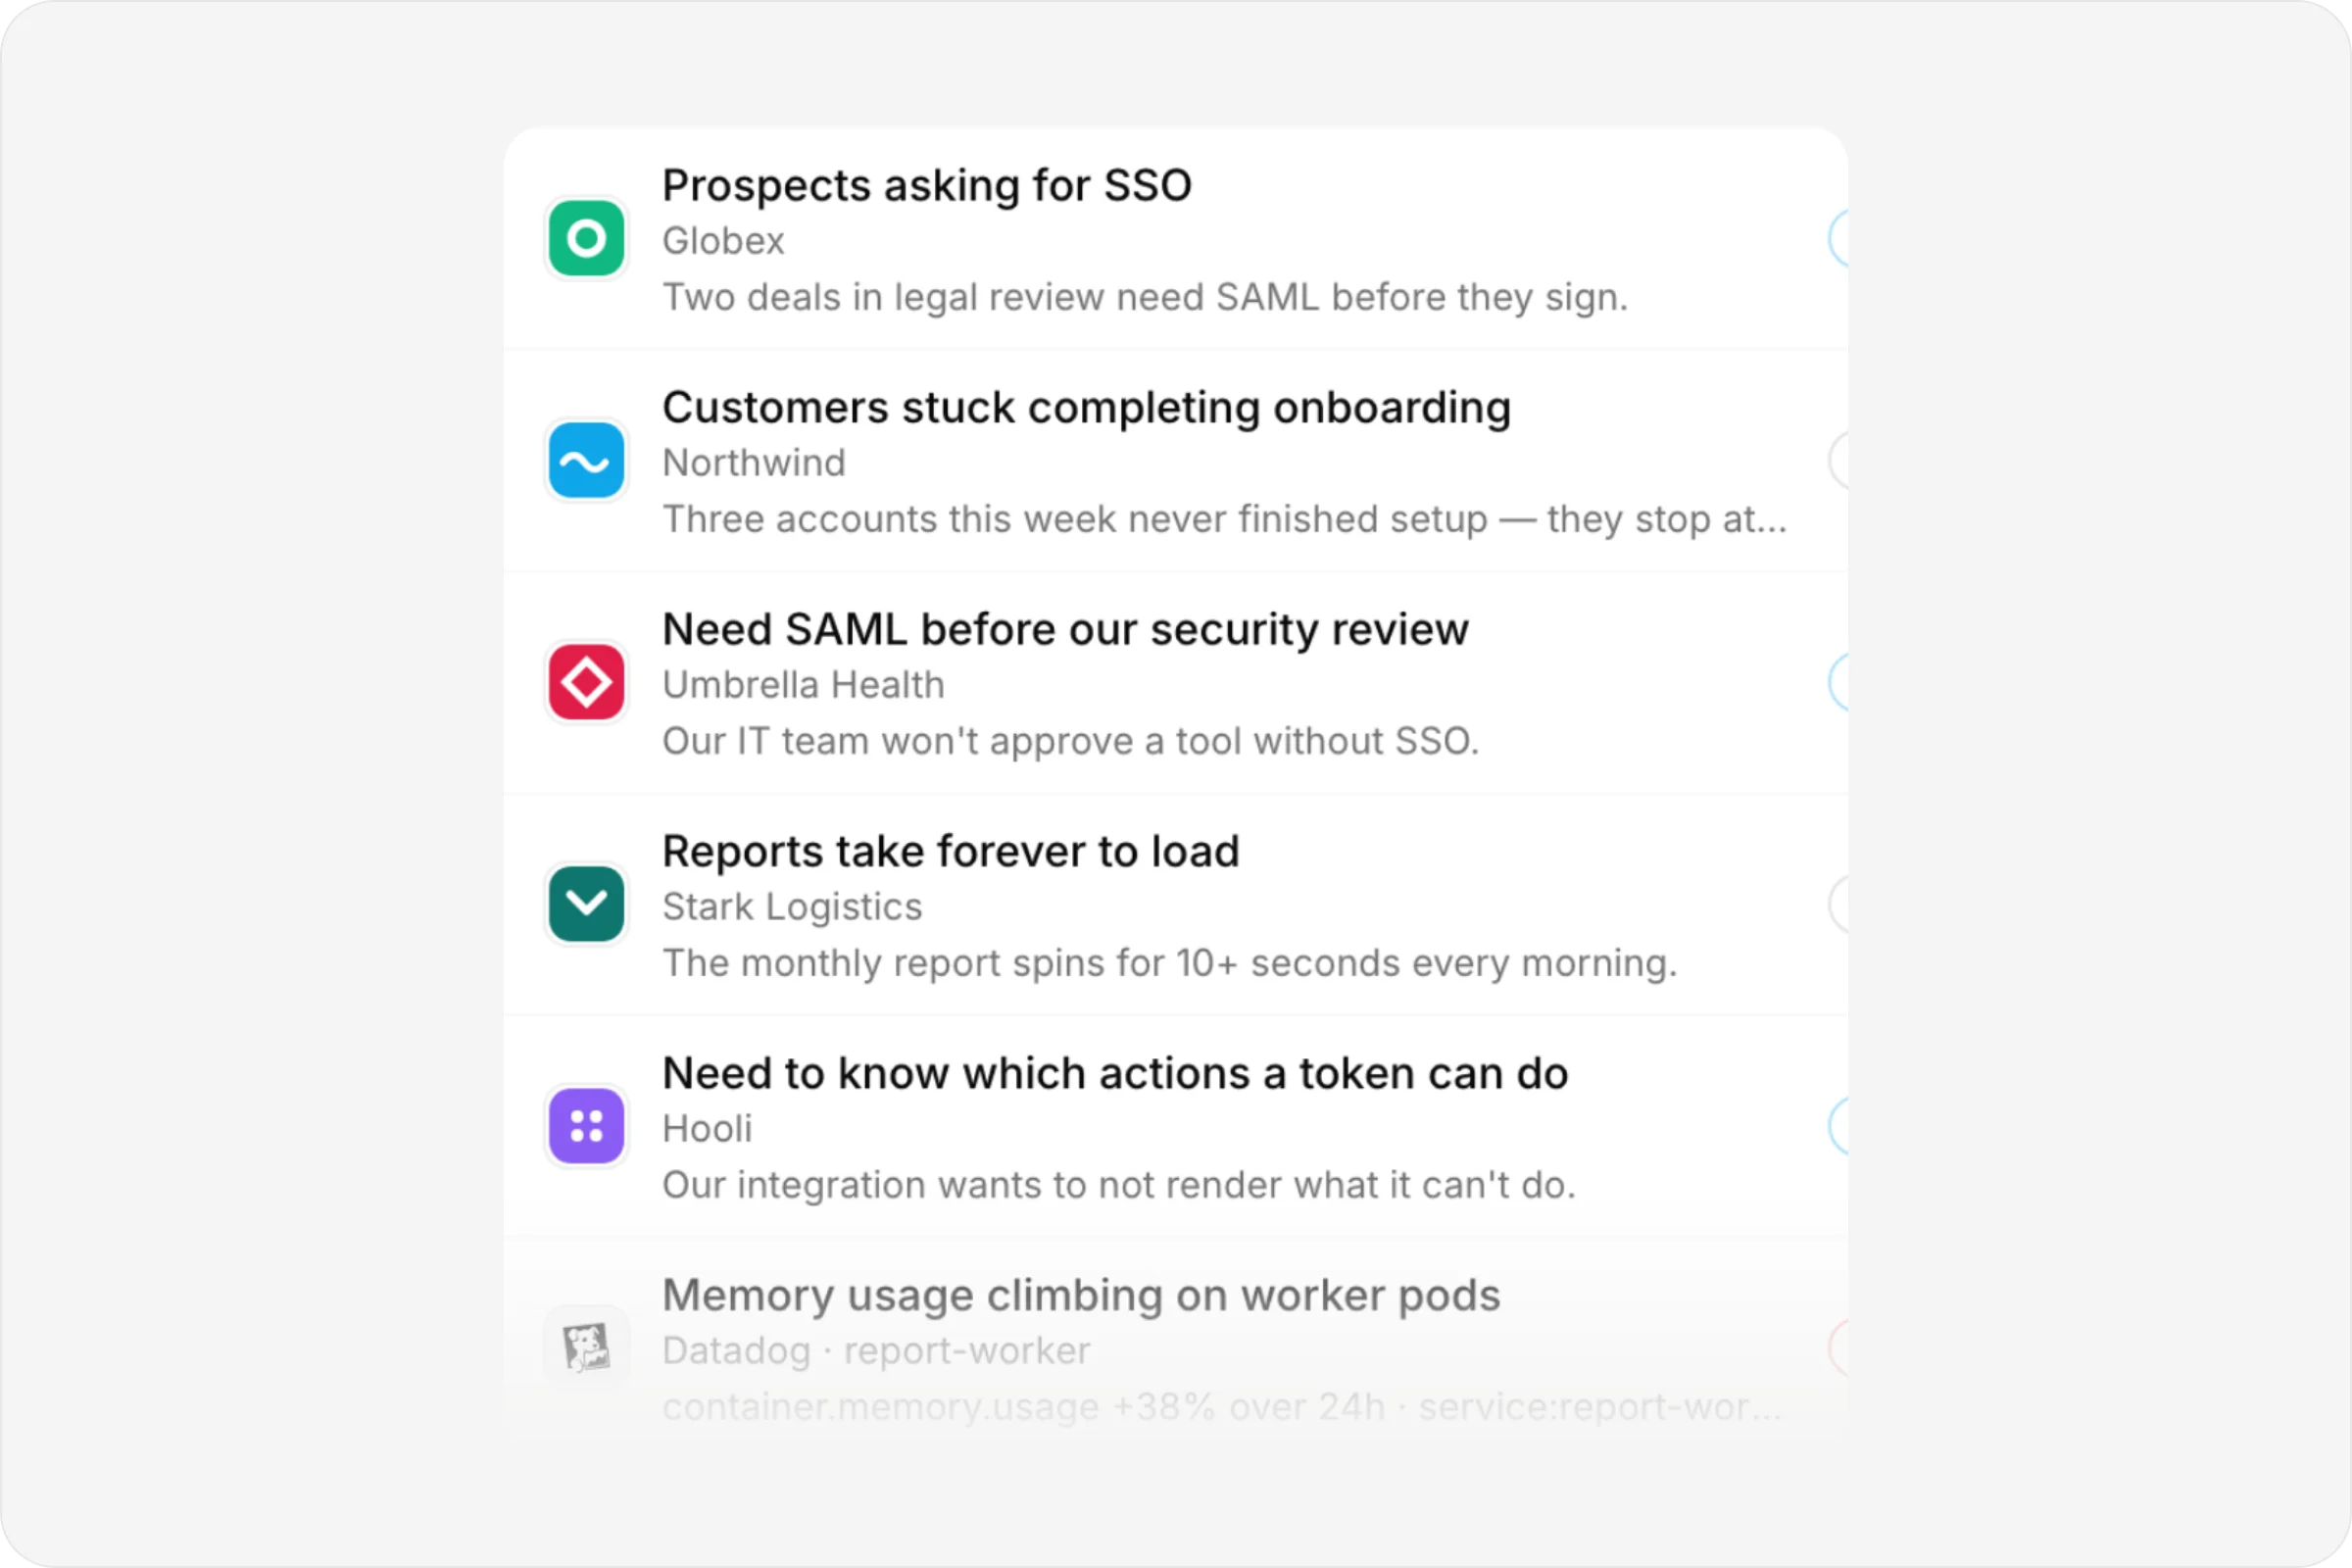Toggle the blue circle on Hooli row
This screenshot has width=2352, height=1568.
coord(1838,1126)
